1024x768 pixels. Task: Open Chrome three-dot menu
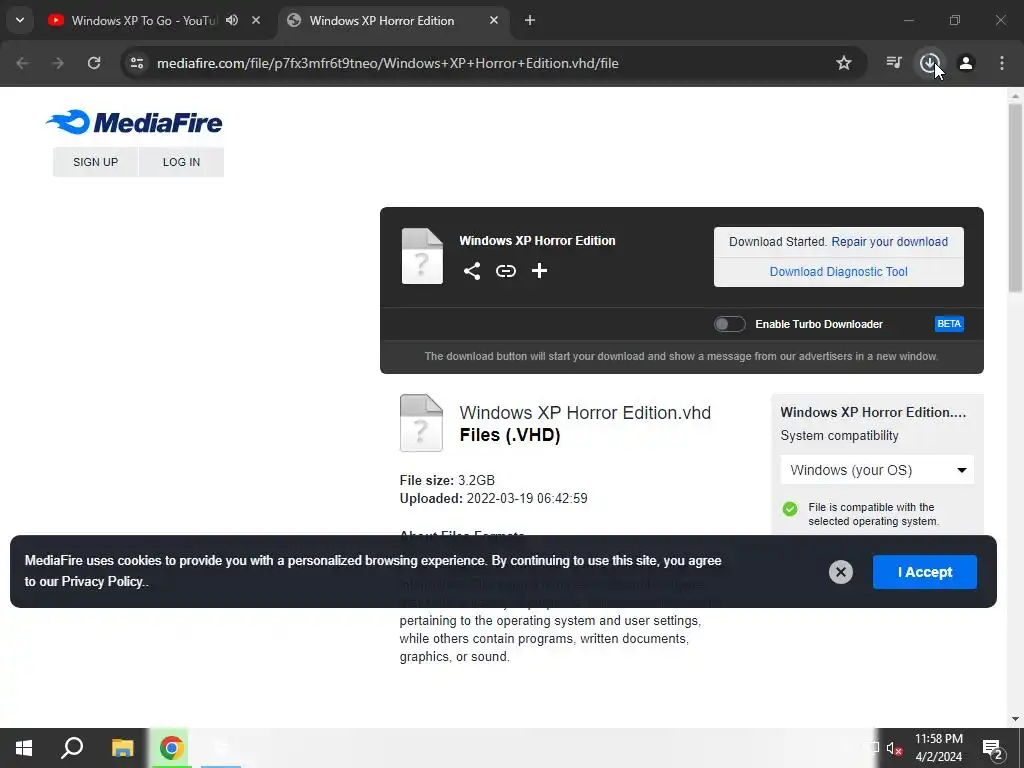[x=1002, y=63]
